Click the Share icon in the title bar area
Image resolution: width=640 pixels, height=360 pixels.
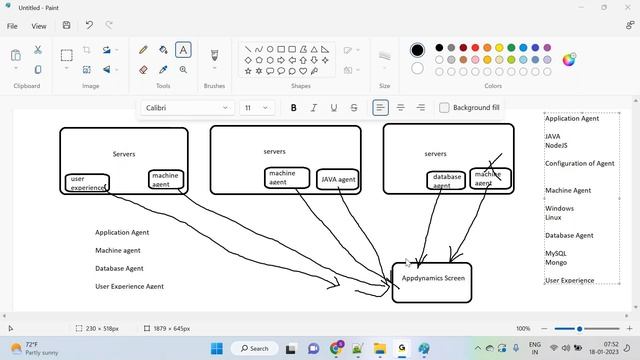click(630, 25)
